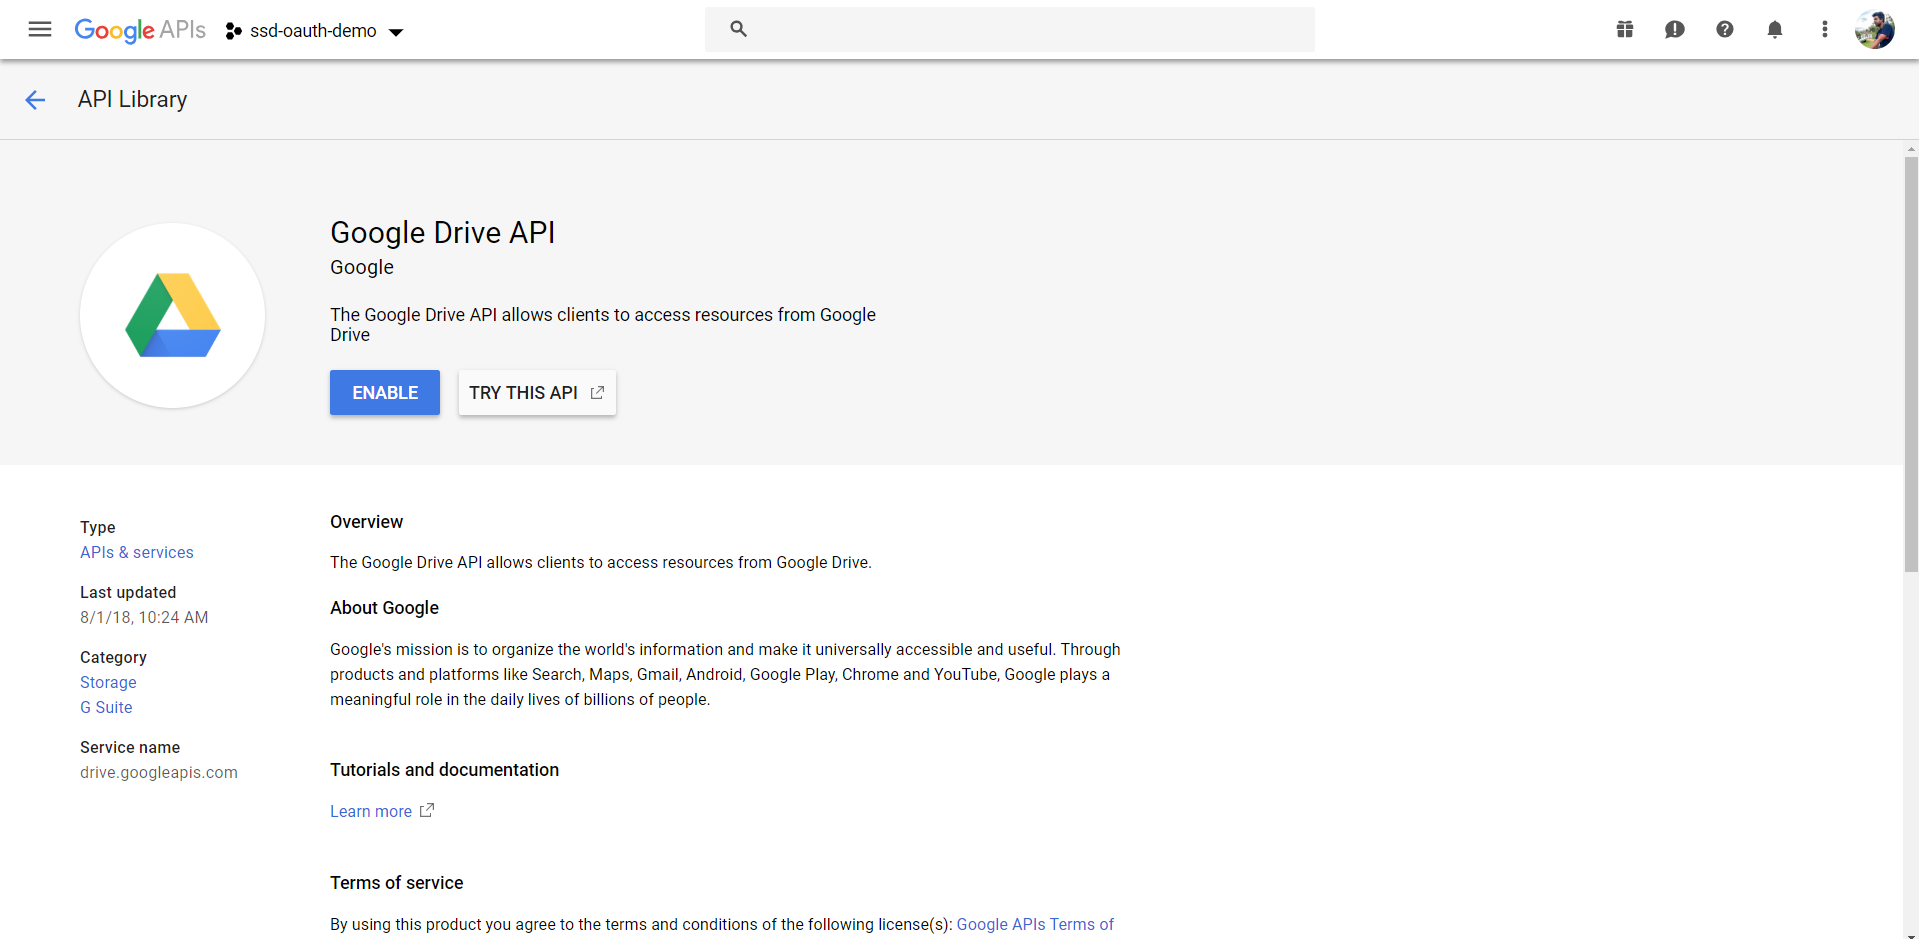Open the navigation hamburger menu
The image size is (1919, 939).
pos(39,30)
